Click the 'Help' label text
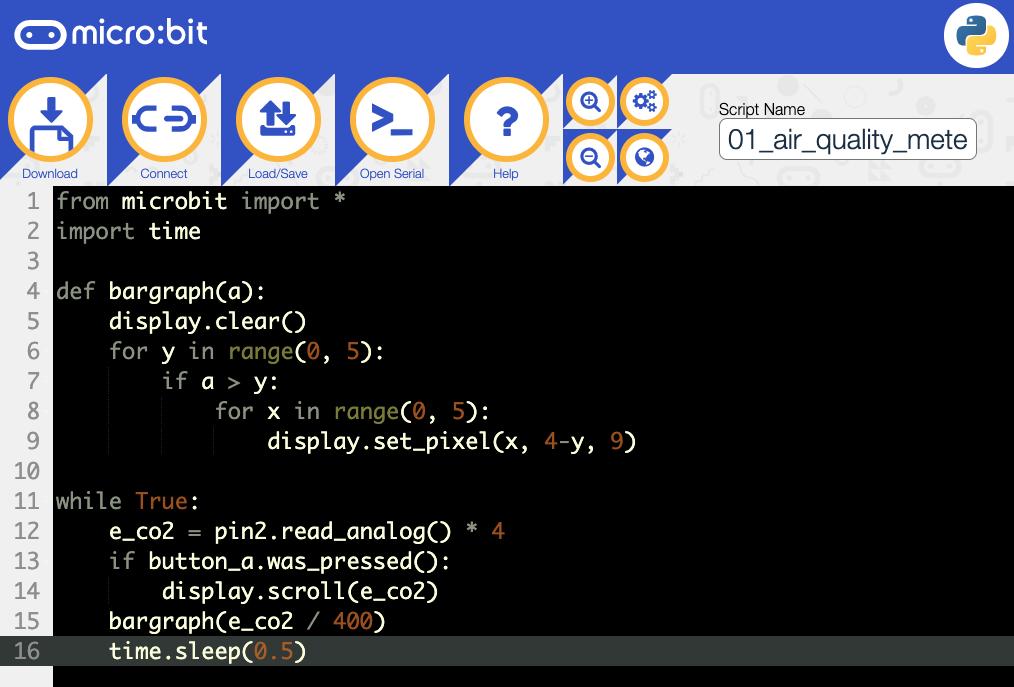 (506, 173)
